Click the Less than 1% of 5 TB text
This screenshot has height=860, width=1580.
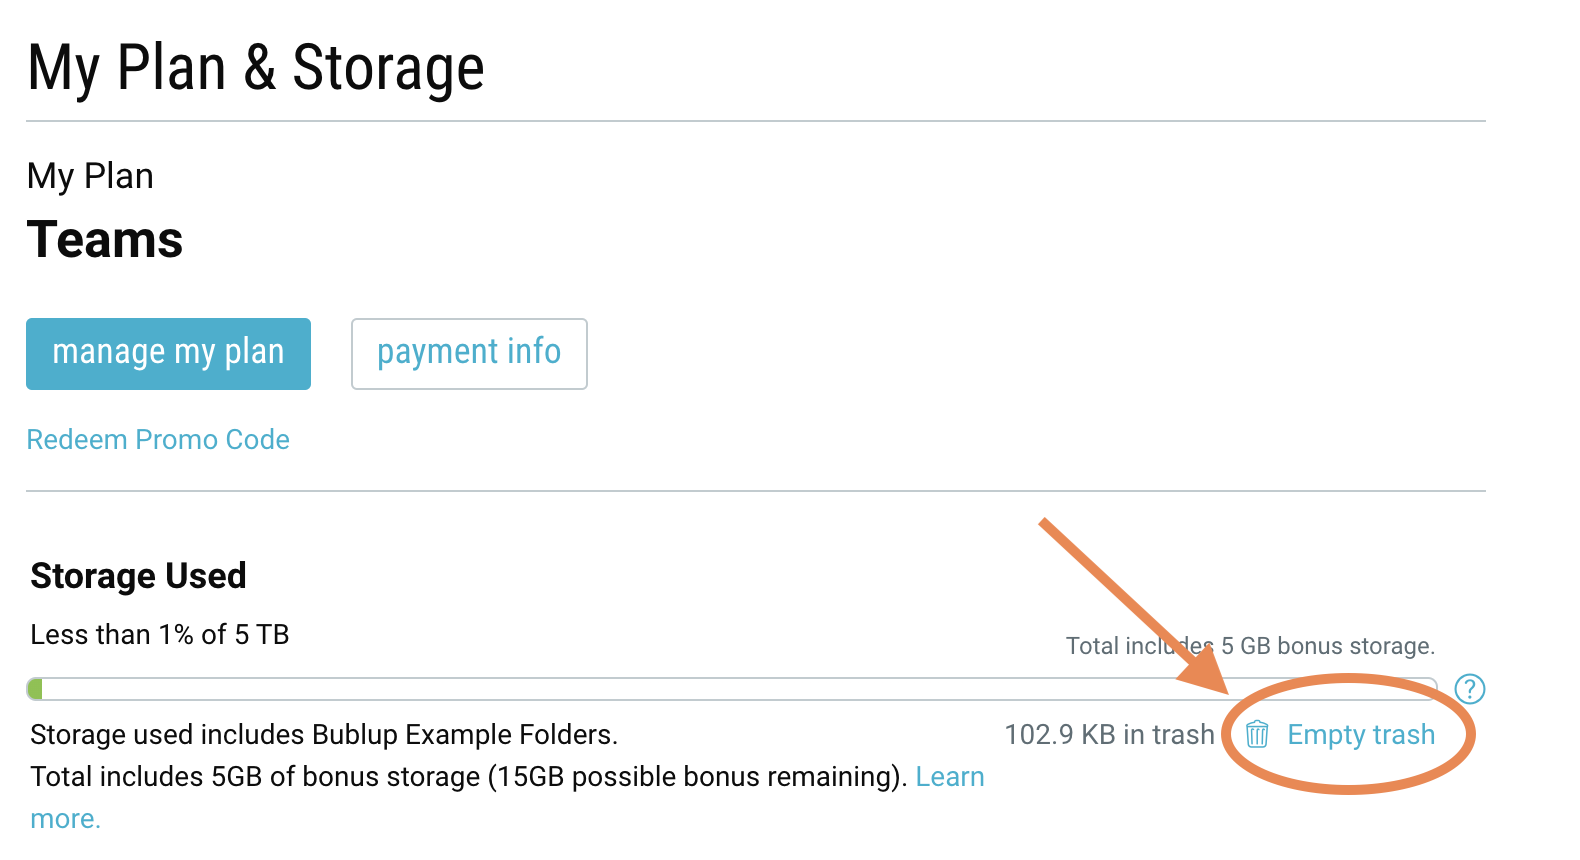click(160, 635)
